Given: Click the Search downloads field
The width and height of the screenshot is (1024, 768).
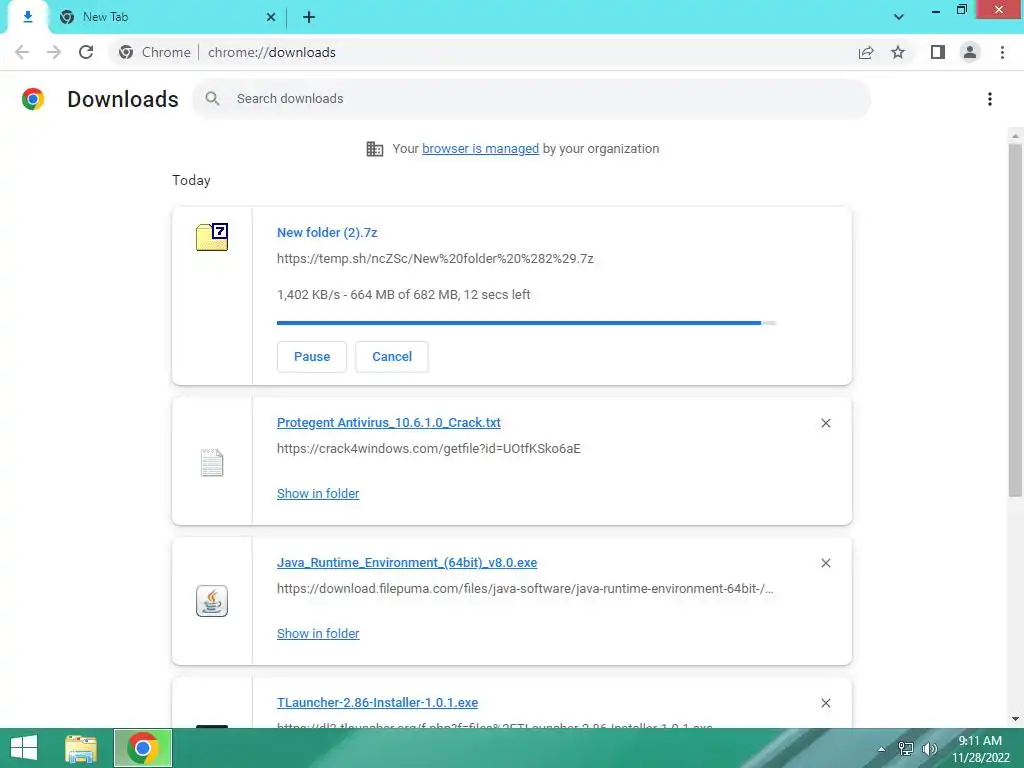Looking at the screenshot, I should point(532,99).
